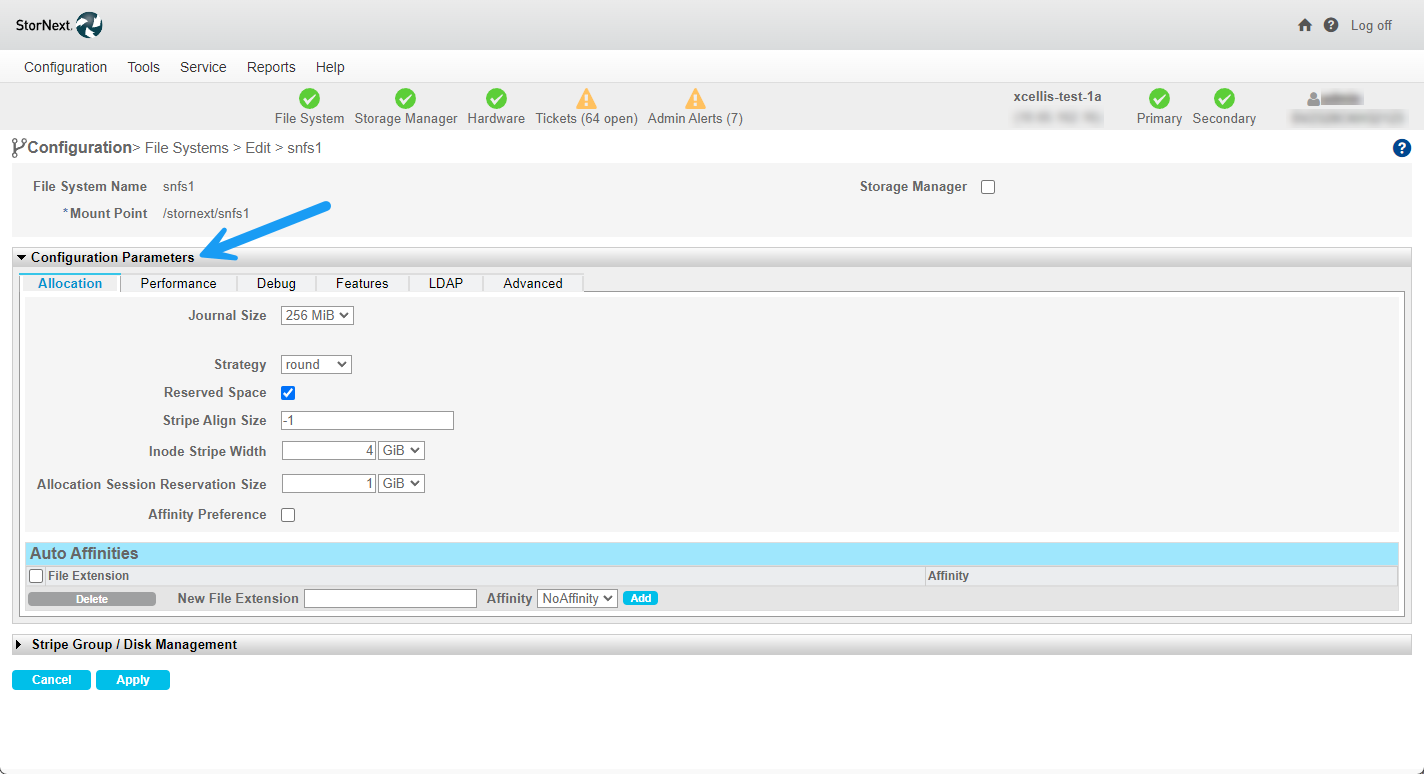Screen dimensions: 1424x774
Task: Open the Admin Alerts warning triangle icon
Action: [695, 99]
